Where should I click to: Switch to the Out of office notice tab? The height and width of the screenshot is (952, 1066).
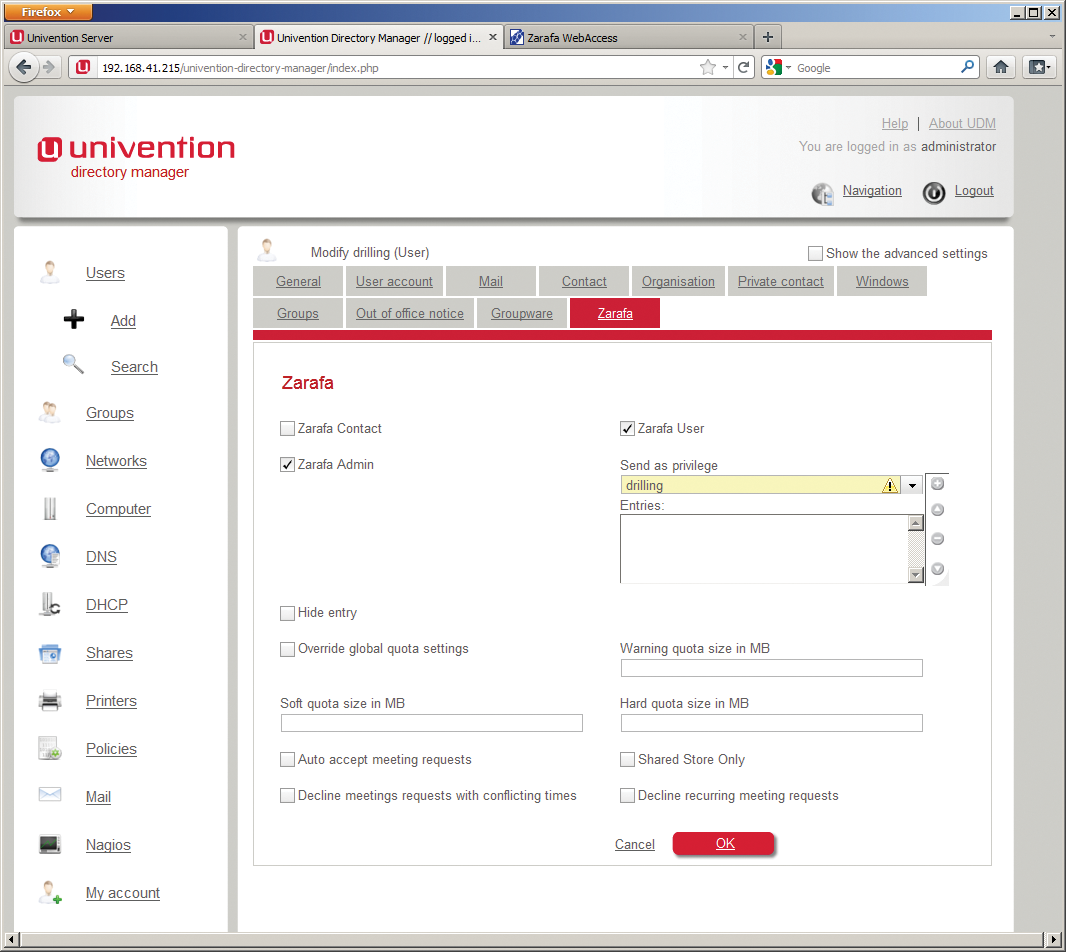(x=409, y=313)
